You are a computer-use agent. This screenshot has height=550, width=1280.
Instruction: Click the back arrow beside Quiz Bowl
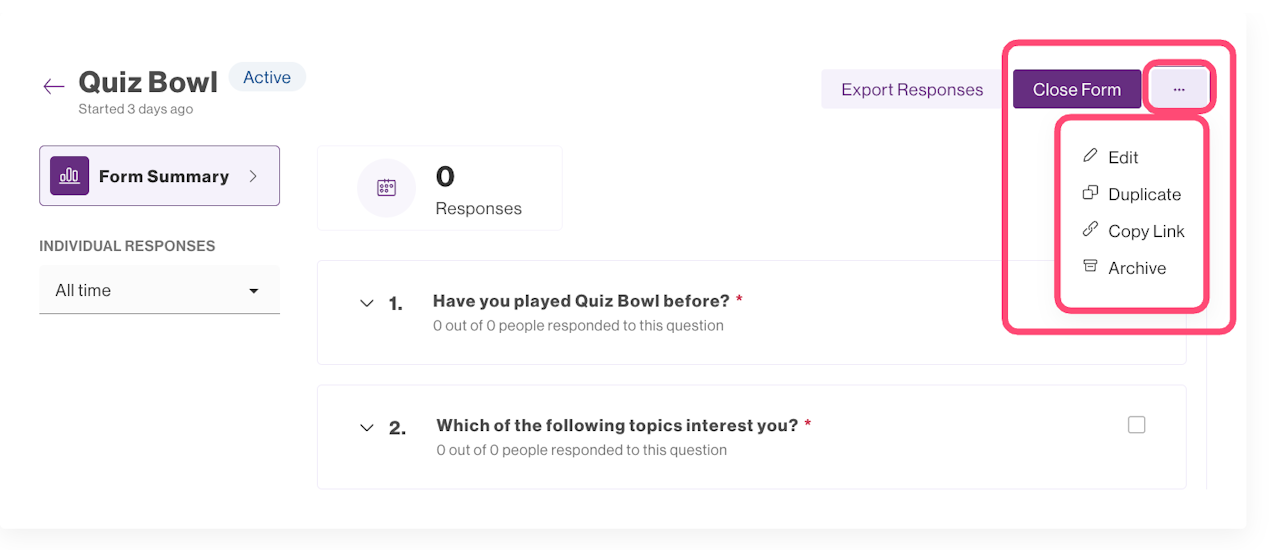click(x=54, y=86)
